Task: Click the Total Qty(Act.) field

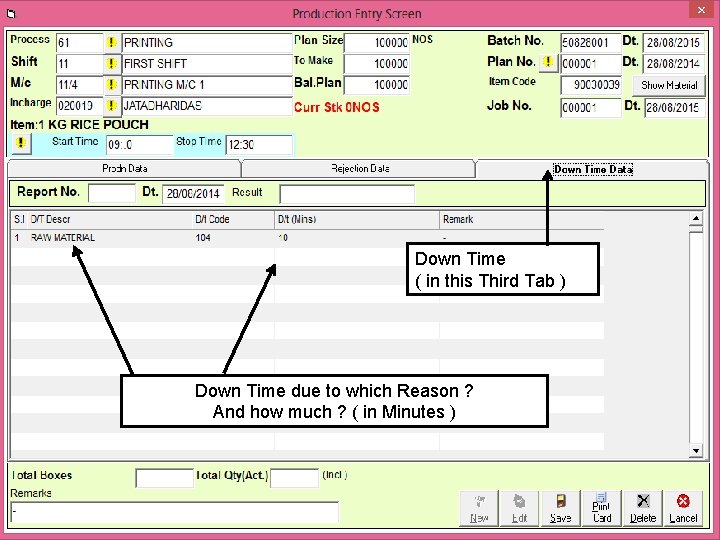Action: [294, 478]
